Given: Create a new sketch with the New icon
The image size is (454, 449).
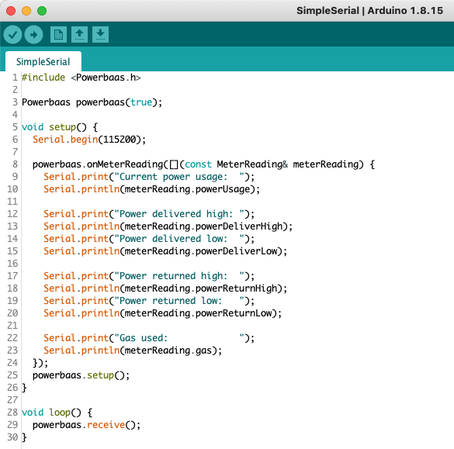Looking at the screenshot, I should 58,34.
